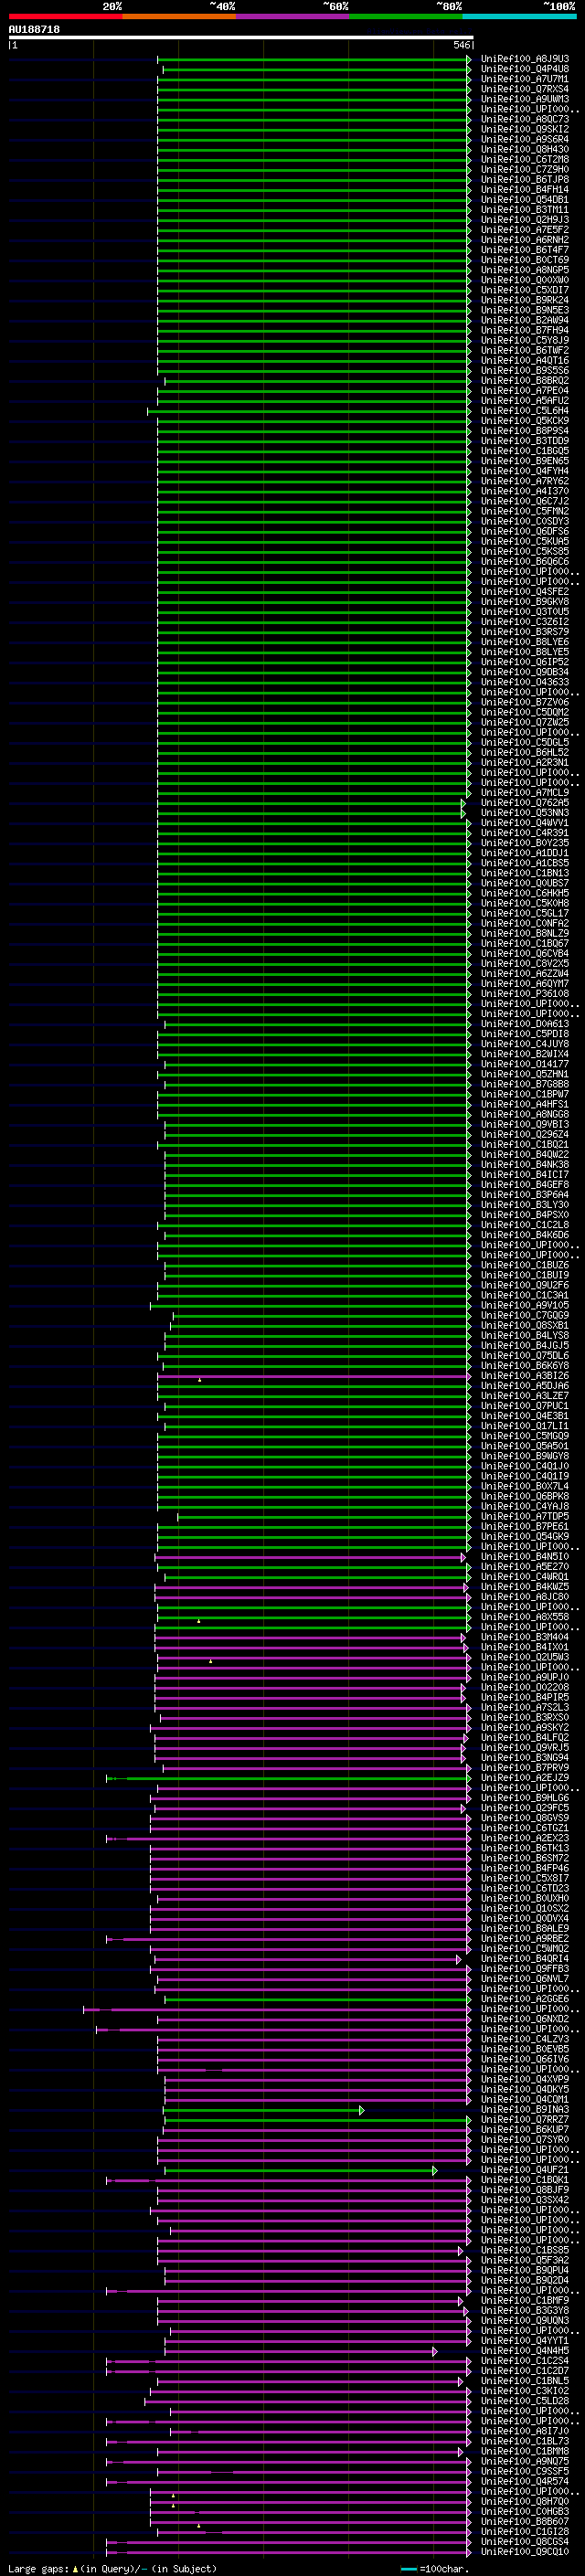Open hit UniRef100_Q9SKI2
585x2576 pixels.
pyautogui.click(x=525, y=129)
